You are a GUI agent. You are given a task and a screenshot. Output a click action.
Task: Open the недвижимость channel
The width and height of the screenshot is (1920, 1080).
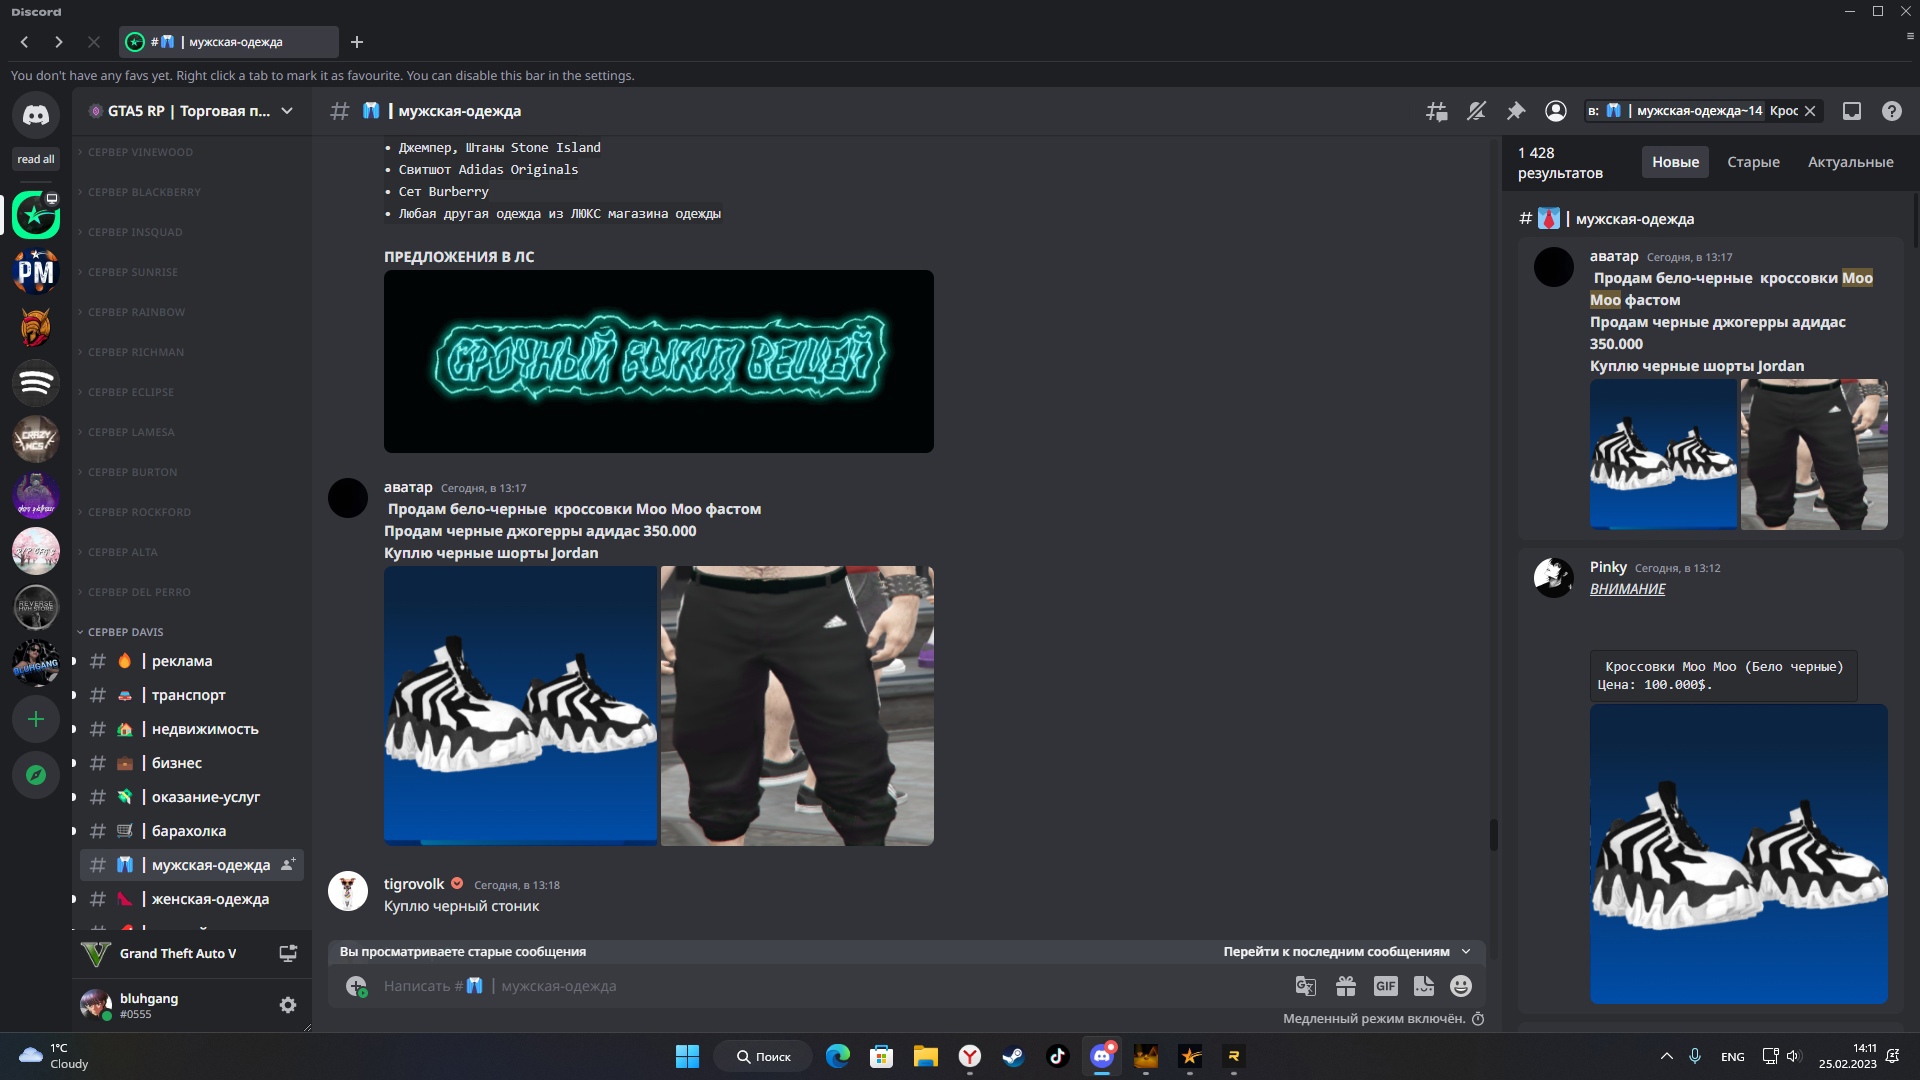[191, 729]
